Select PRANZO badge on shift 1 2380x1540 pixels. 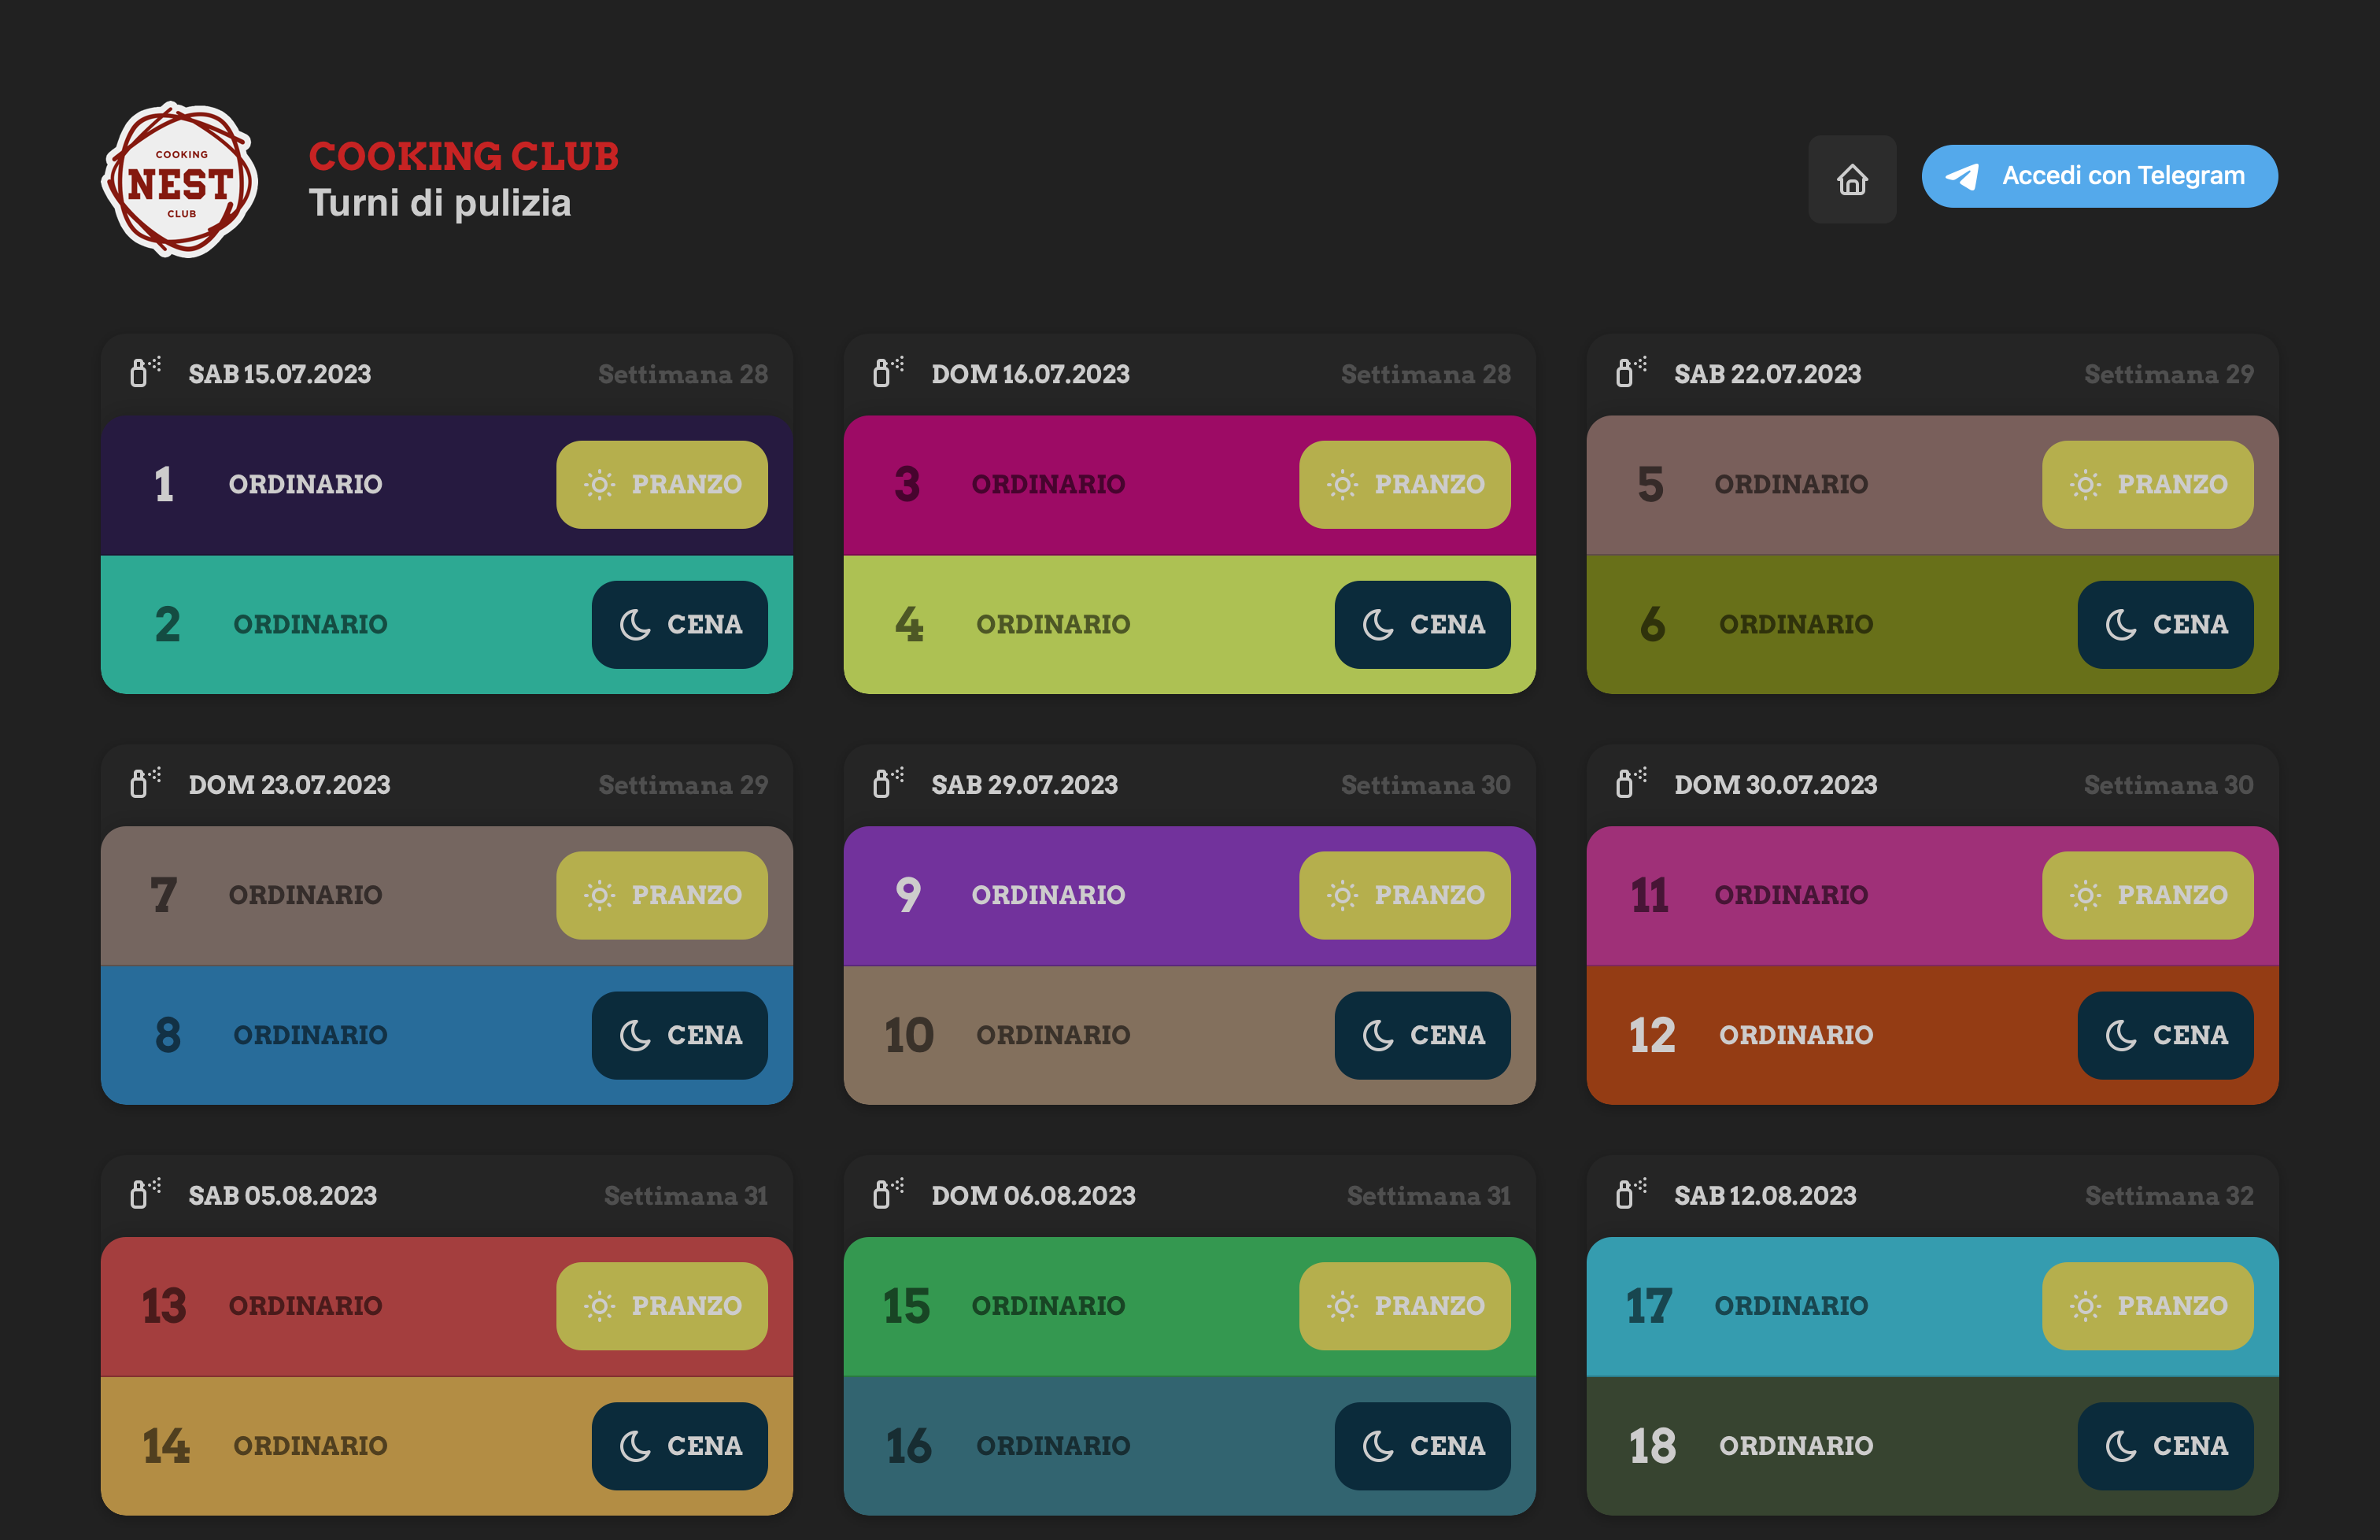[x=661, y=484]
